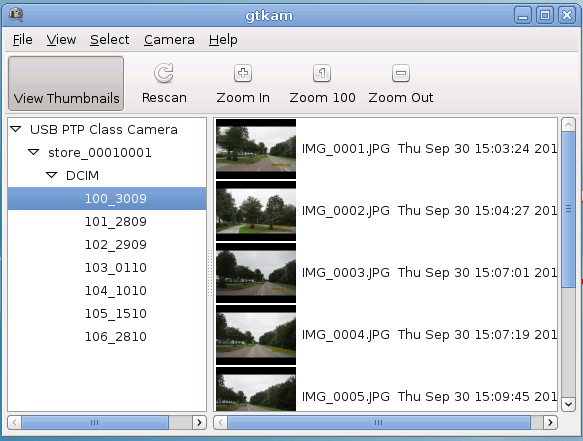Select the IMG_0001.JPG thumbnail
Image resolution: width=583 pixels, height=441 pixels.
pyautogui.click(x=256, y=149)
